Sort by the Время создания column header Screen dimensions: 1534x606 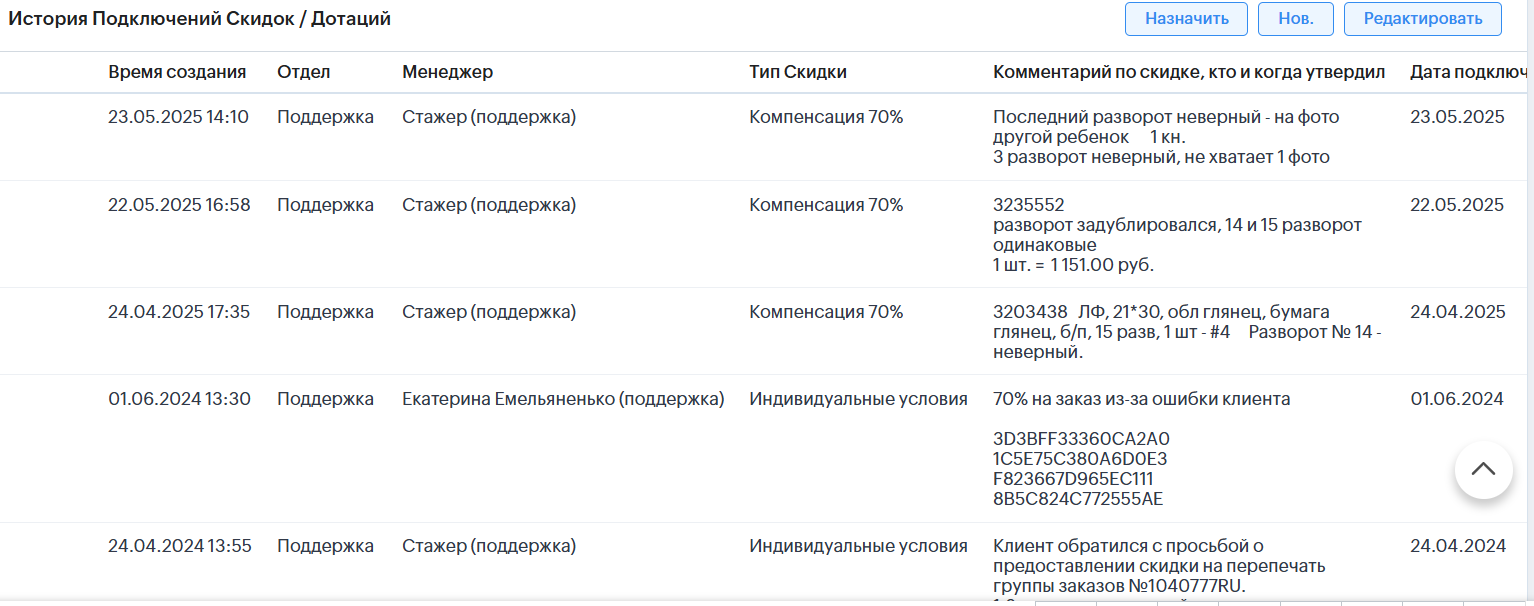[x=177, y=72]
